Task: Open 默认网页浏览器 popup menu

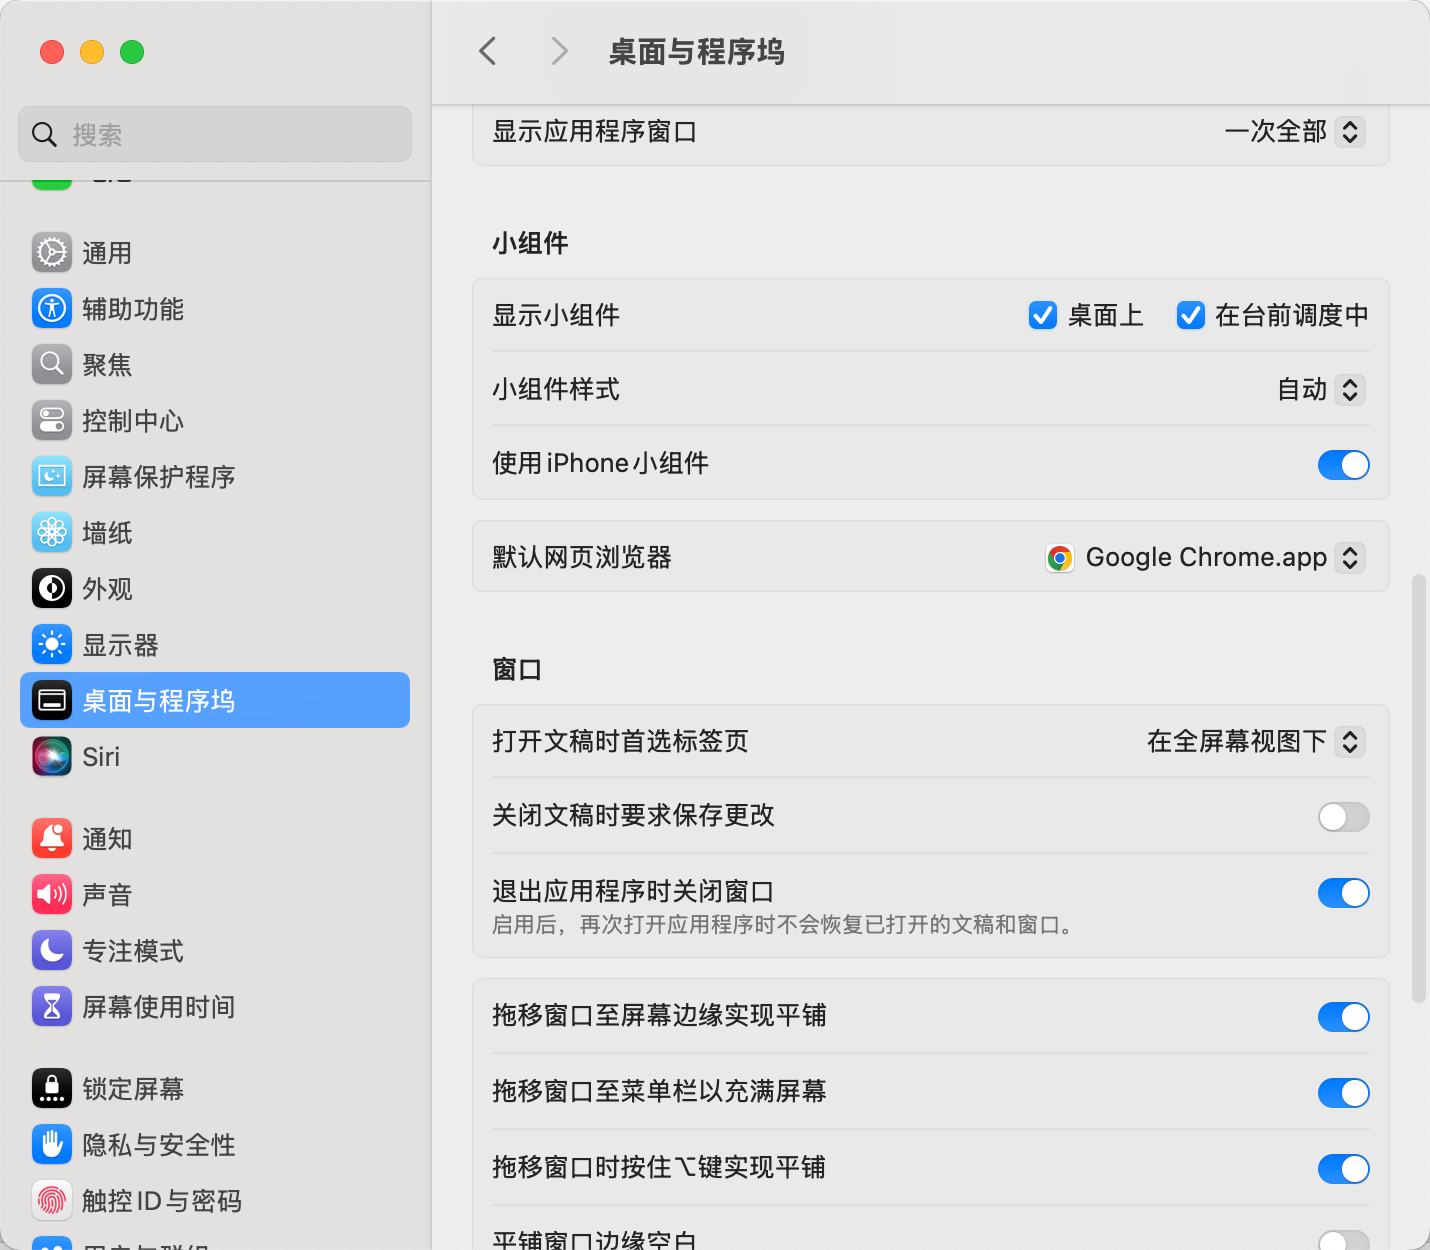Action: point(1205,558)
